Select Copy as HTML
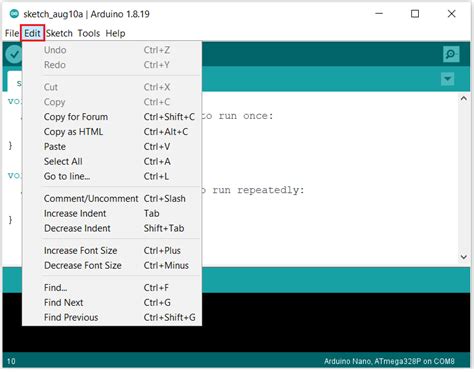Viewport: 474px width, 372px height. [x=112, y=132]
